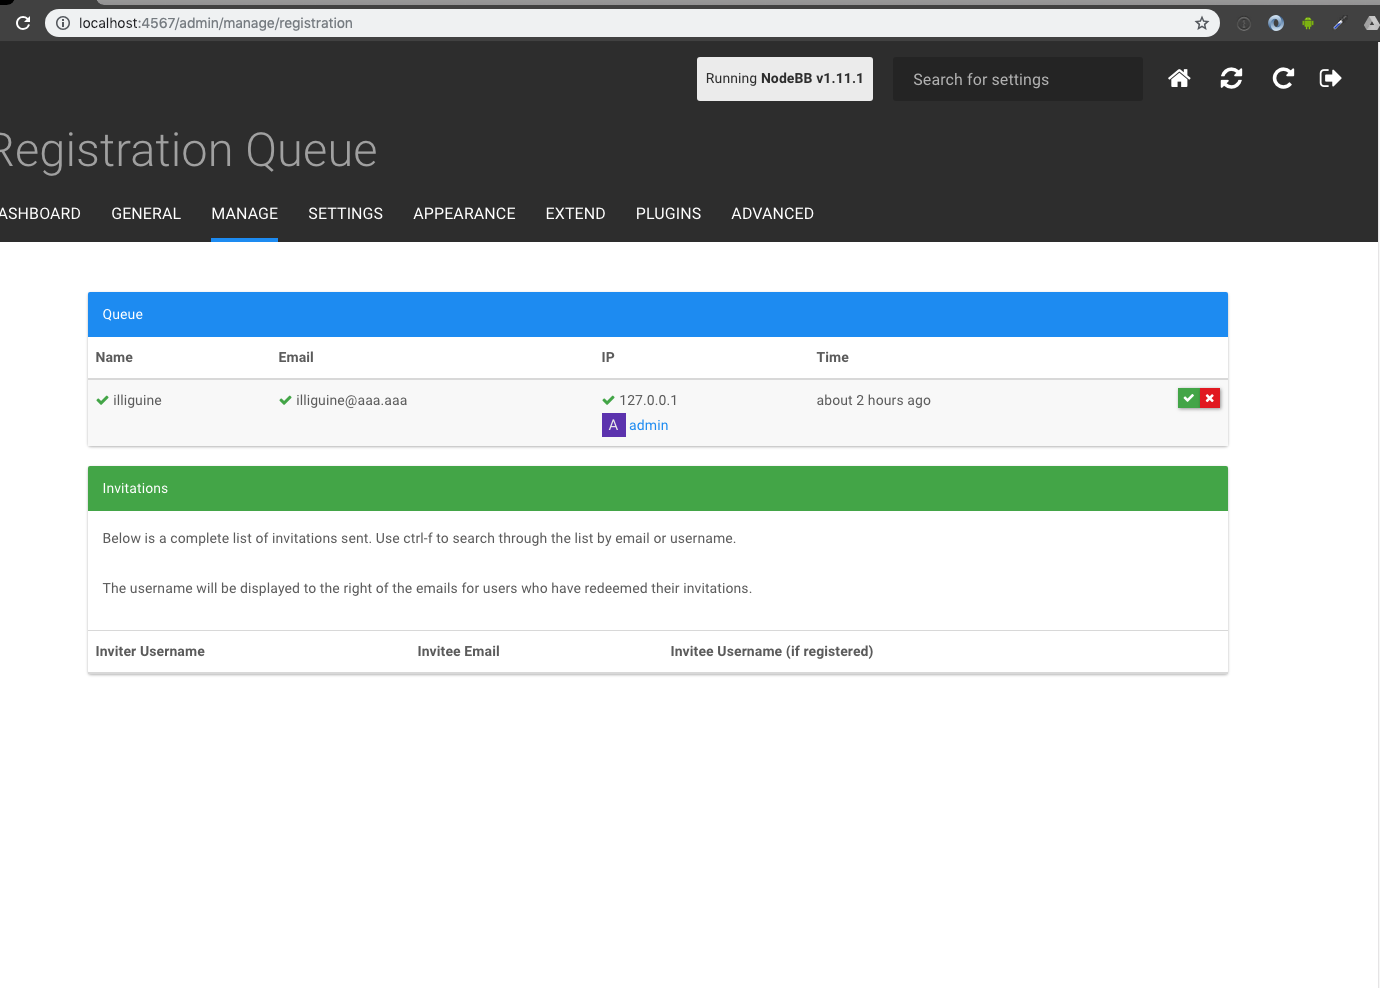Click the Invitee Email column header
The width and height of the screenshot is (1380, 988).
[x=458, y=651]
